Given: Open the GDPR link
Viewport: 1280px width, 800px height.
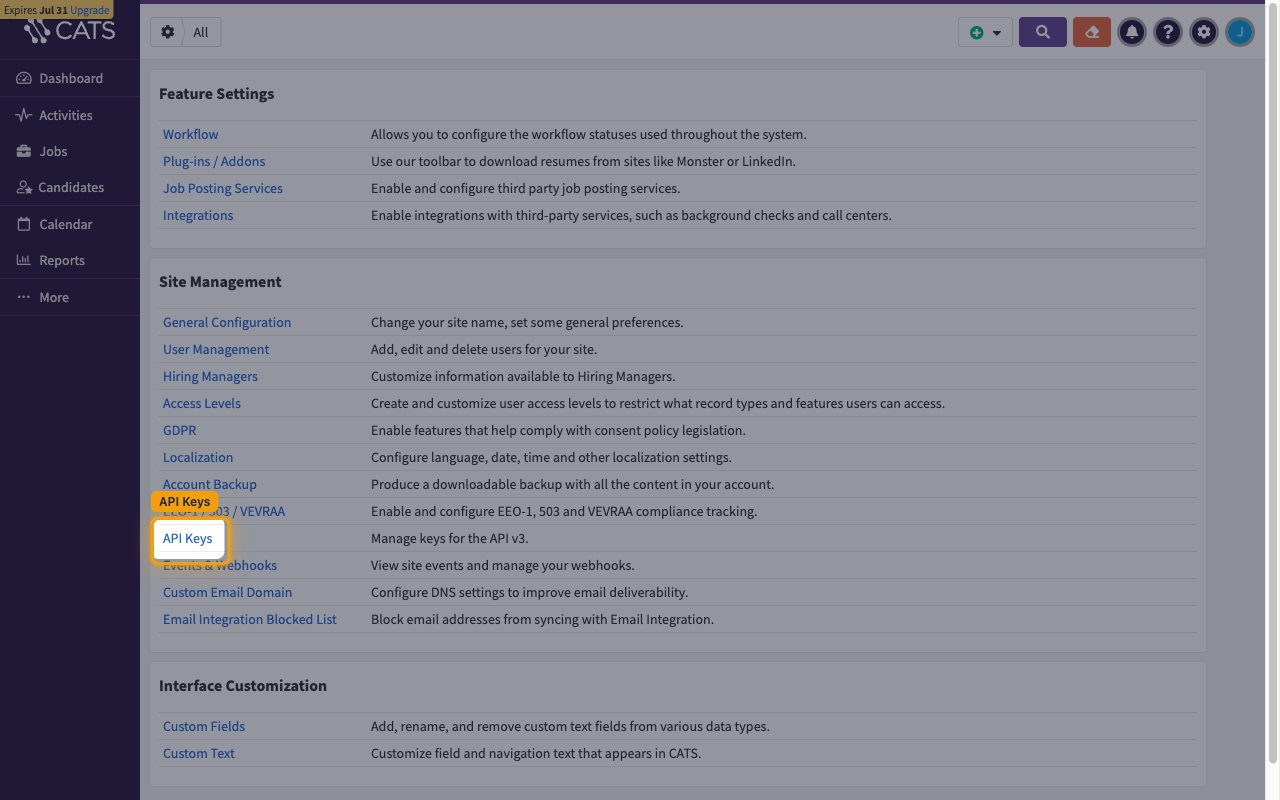Looking at the screenshot, I should [180, 430].
